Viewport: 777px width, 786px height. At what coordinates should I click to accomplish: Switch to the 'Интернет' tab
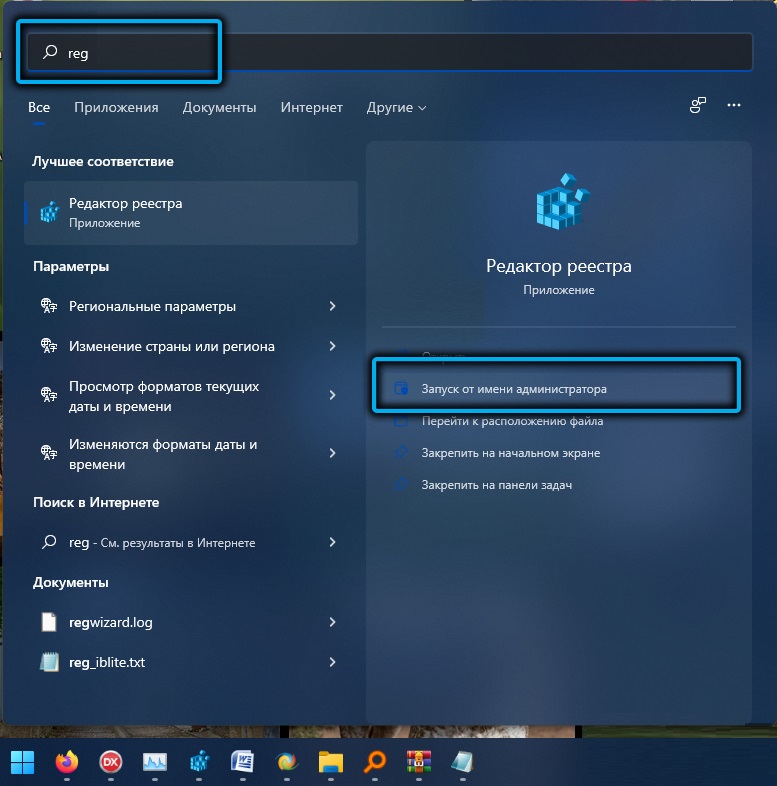pos(311,107)
